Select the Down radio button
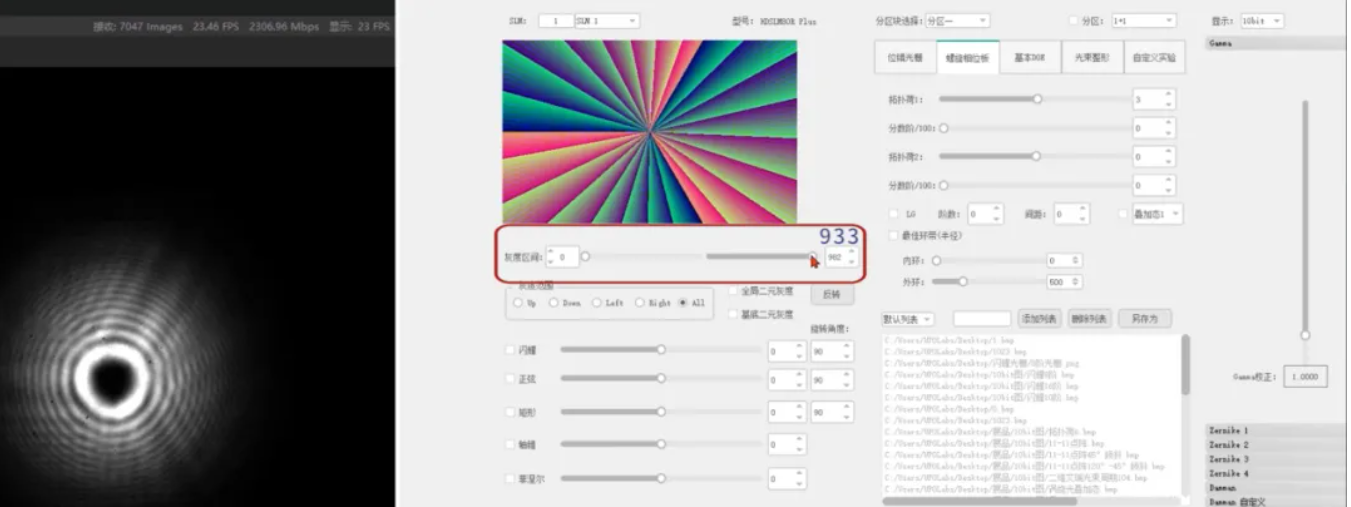 (x=554, y=303)
